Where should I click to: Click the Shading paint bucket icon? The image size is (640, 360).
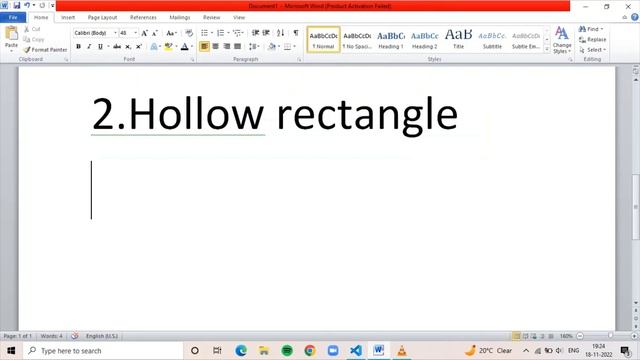272,47
